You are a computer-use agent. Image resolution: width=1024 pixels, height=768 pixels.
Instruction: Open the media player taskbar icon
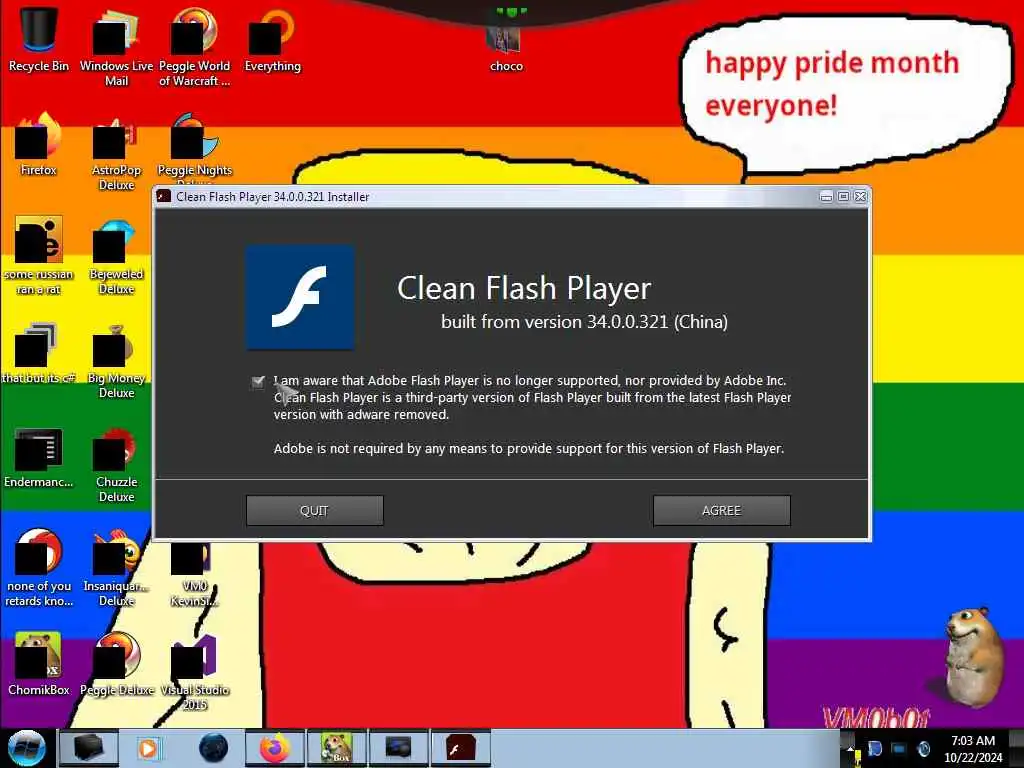pyautogui.click(x=149, y=748)
